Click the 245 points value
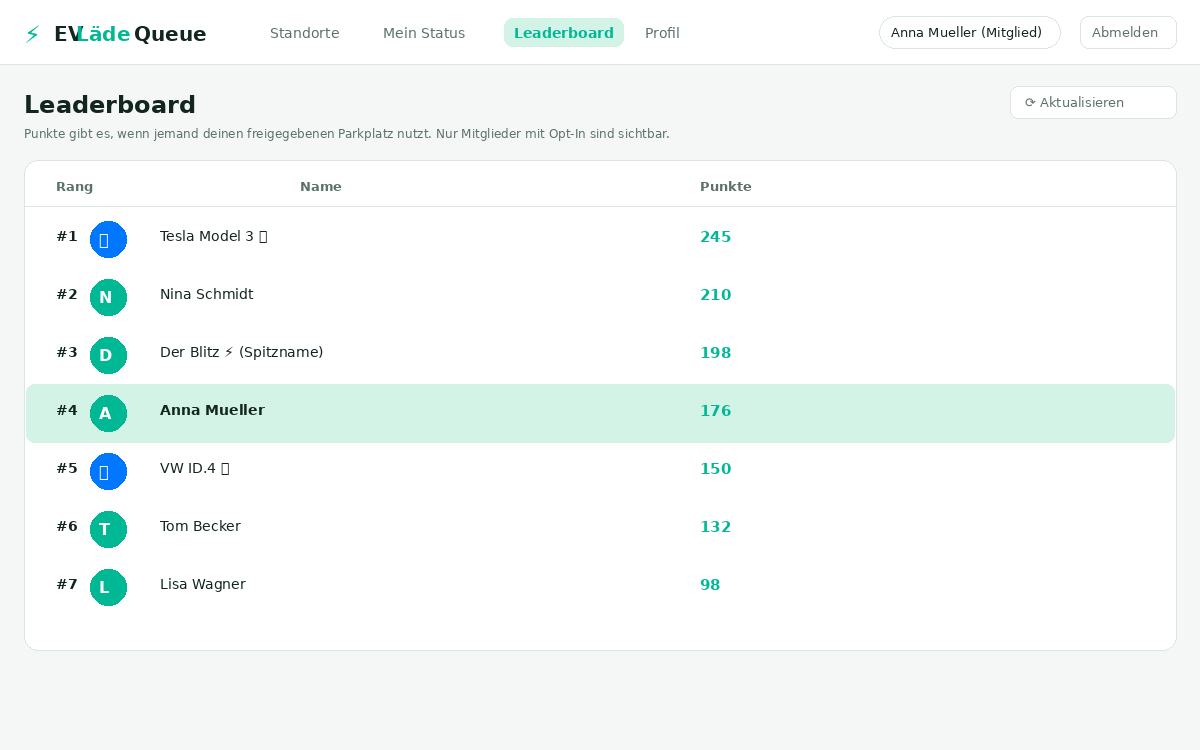 tap(716, 237)
